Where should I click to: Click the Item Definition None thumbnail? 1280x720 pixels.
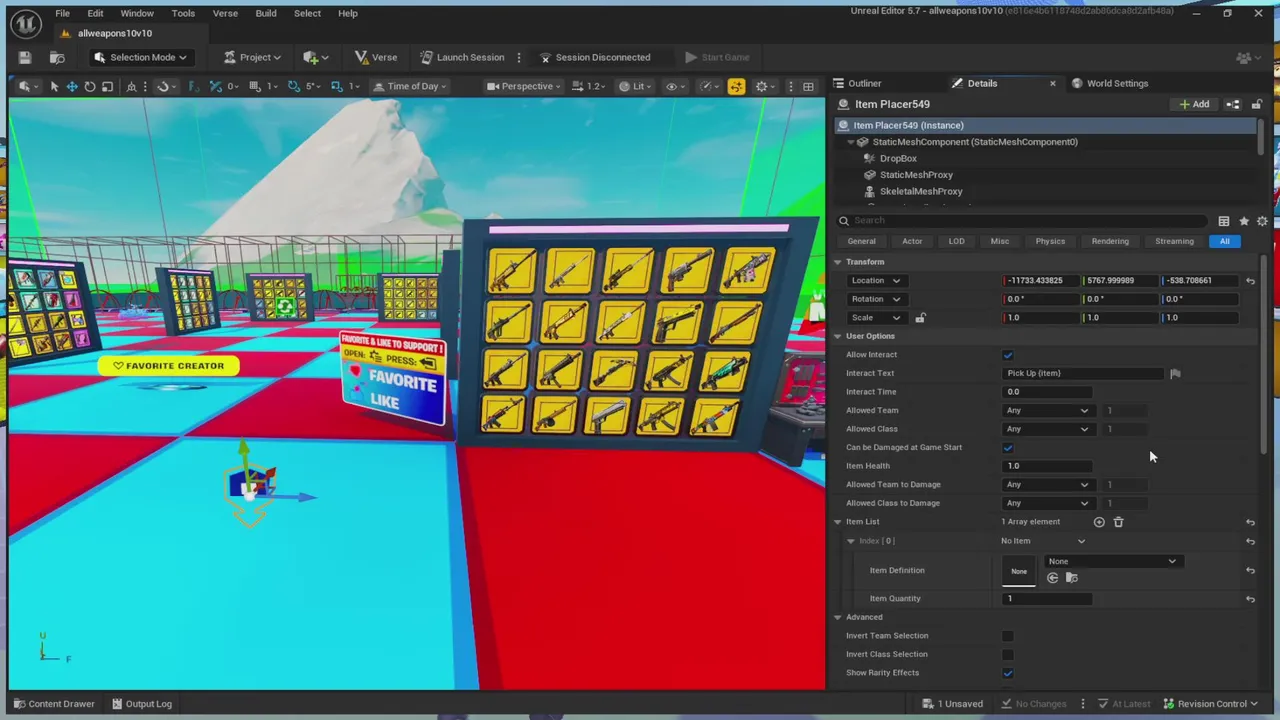pos(1019,571)
